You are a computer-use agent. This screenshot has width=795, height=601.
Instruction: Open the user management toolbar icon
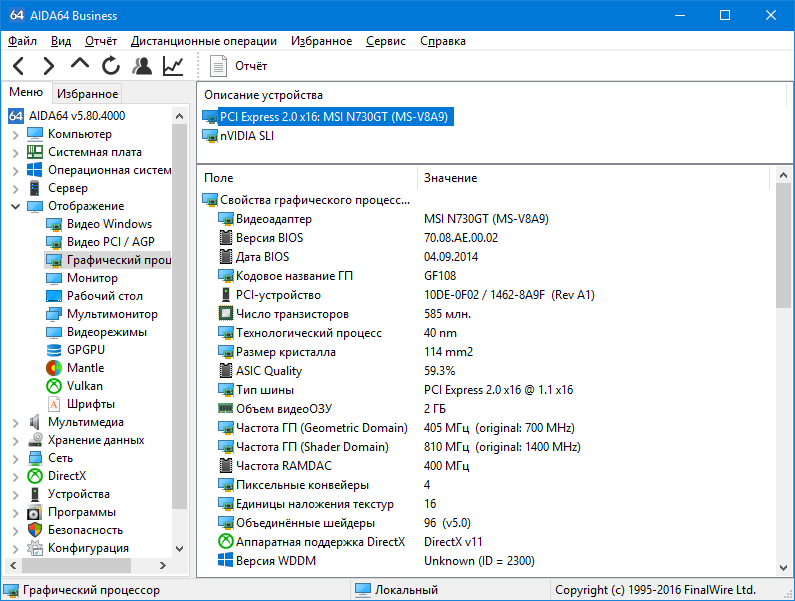click(x=142, y=66)
